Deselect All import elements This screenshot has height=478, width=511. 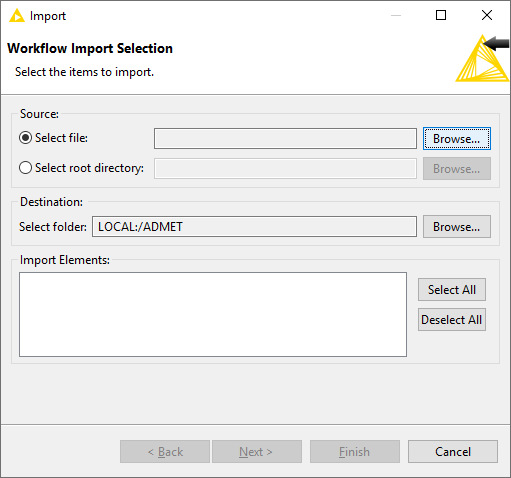point(452,320)
